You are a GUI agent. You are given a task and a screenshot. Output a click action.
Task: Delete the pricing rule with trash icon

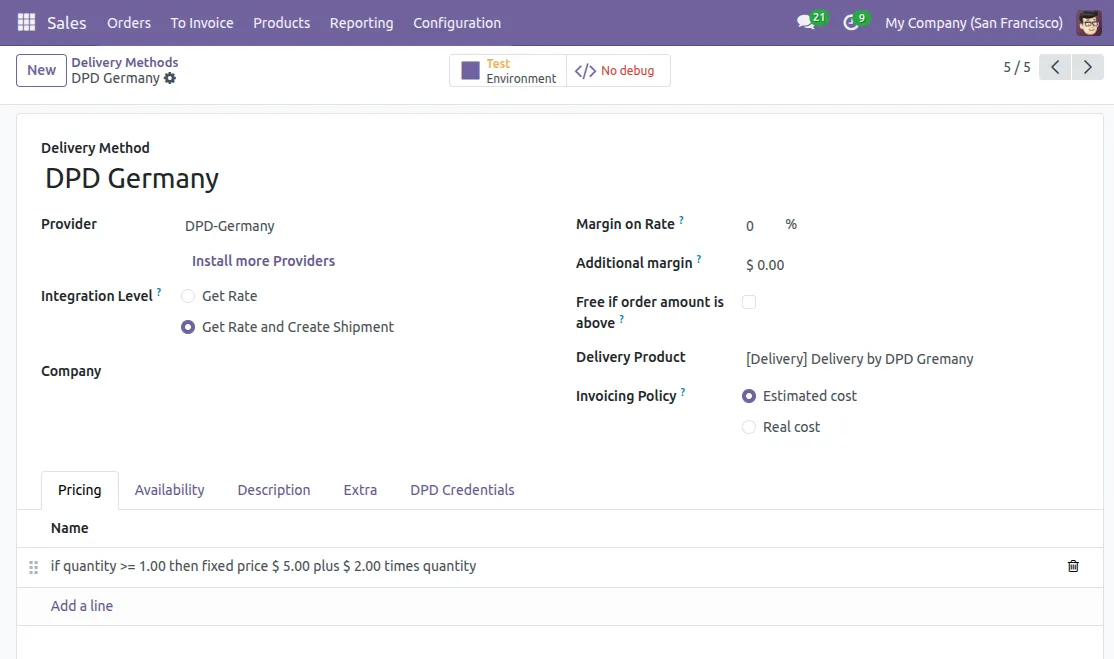coord(1073,566)
